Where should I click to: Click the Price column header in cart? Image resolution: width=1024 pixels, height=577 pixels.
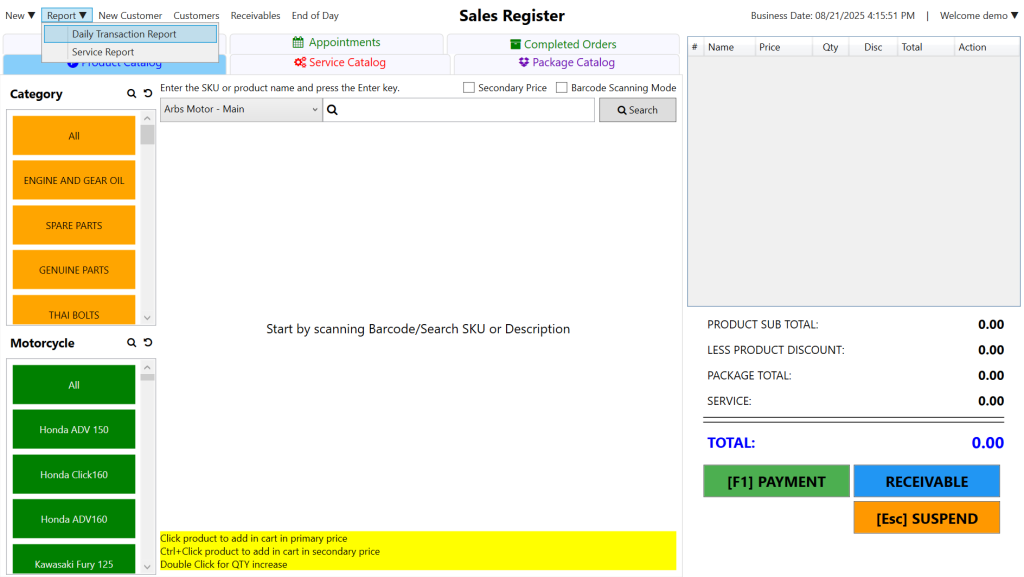(x=784, y=47)
